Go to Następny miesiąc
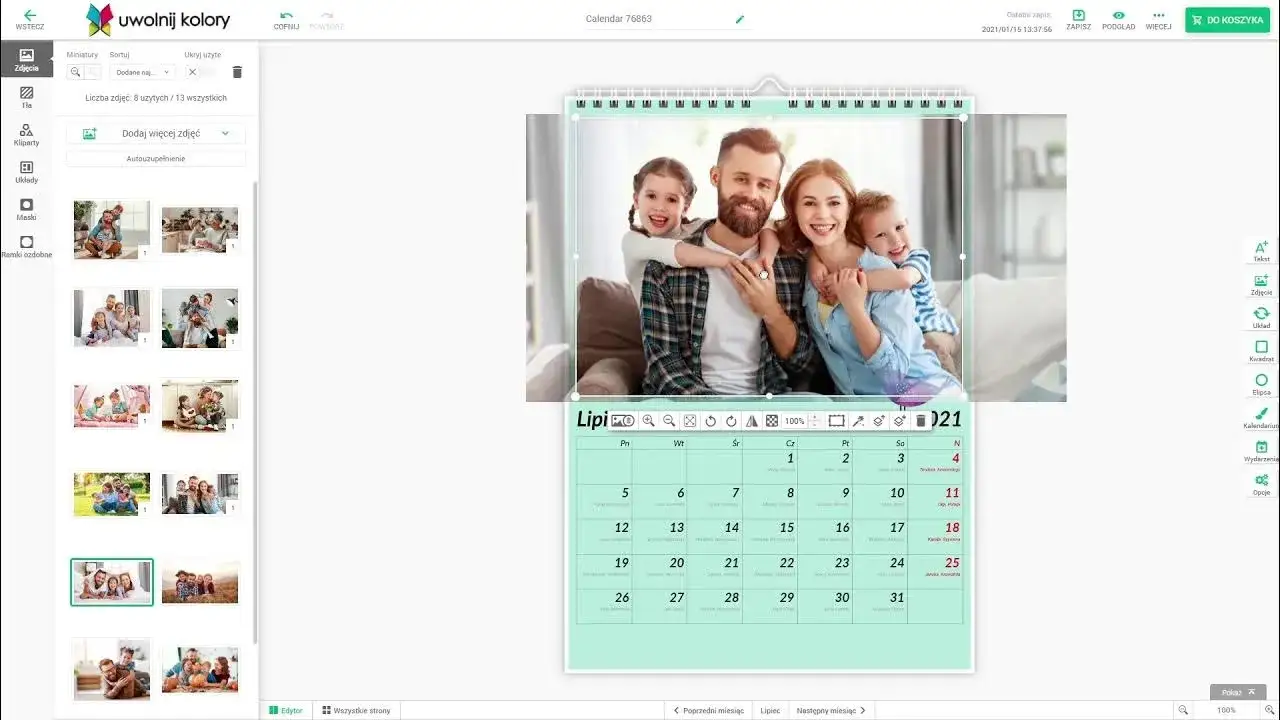This screenshot has width=1280, height=720. (830, 710)
